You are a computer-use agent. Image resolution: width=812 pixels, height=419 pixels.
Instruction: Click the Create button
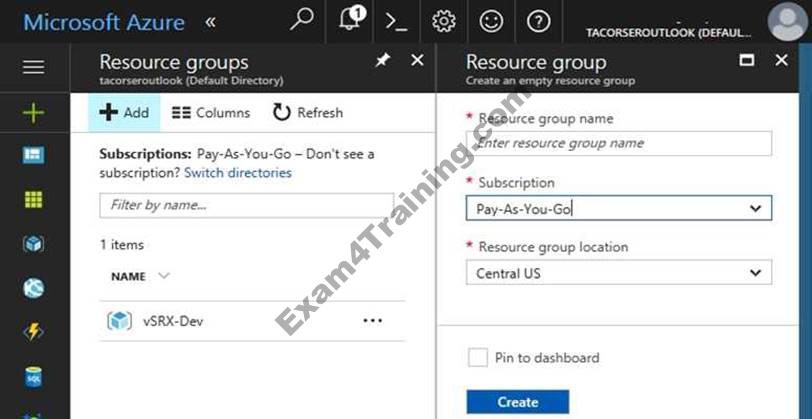[517, 402]
